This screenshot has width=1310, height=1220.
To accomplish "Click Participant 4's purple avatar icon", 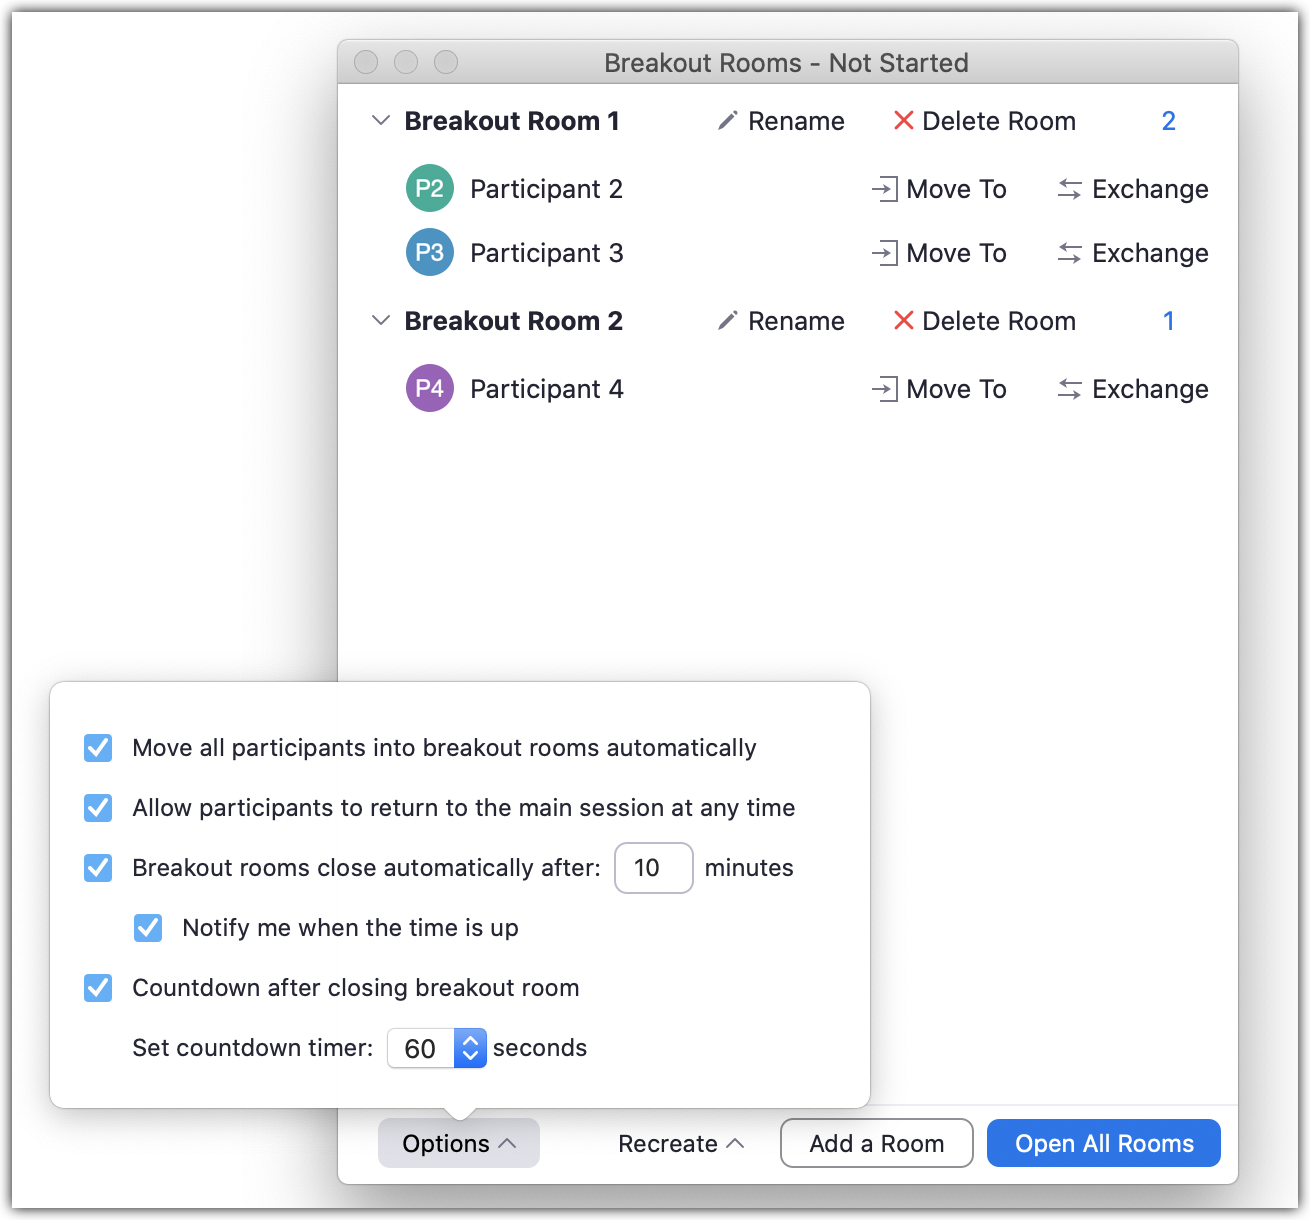I will point(429,388).
